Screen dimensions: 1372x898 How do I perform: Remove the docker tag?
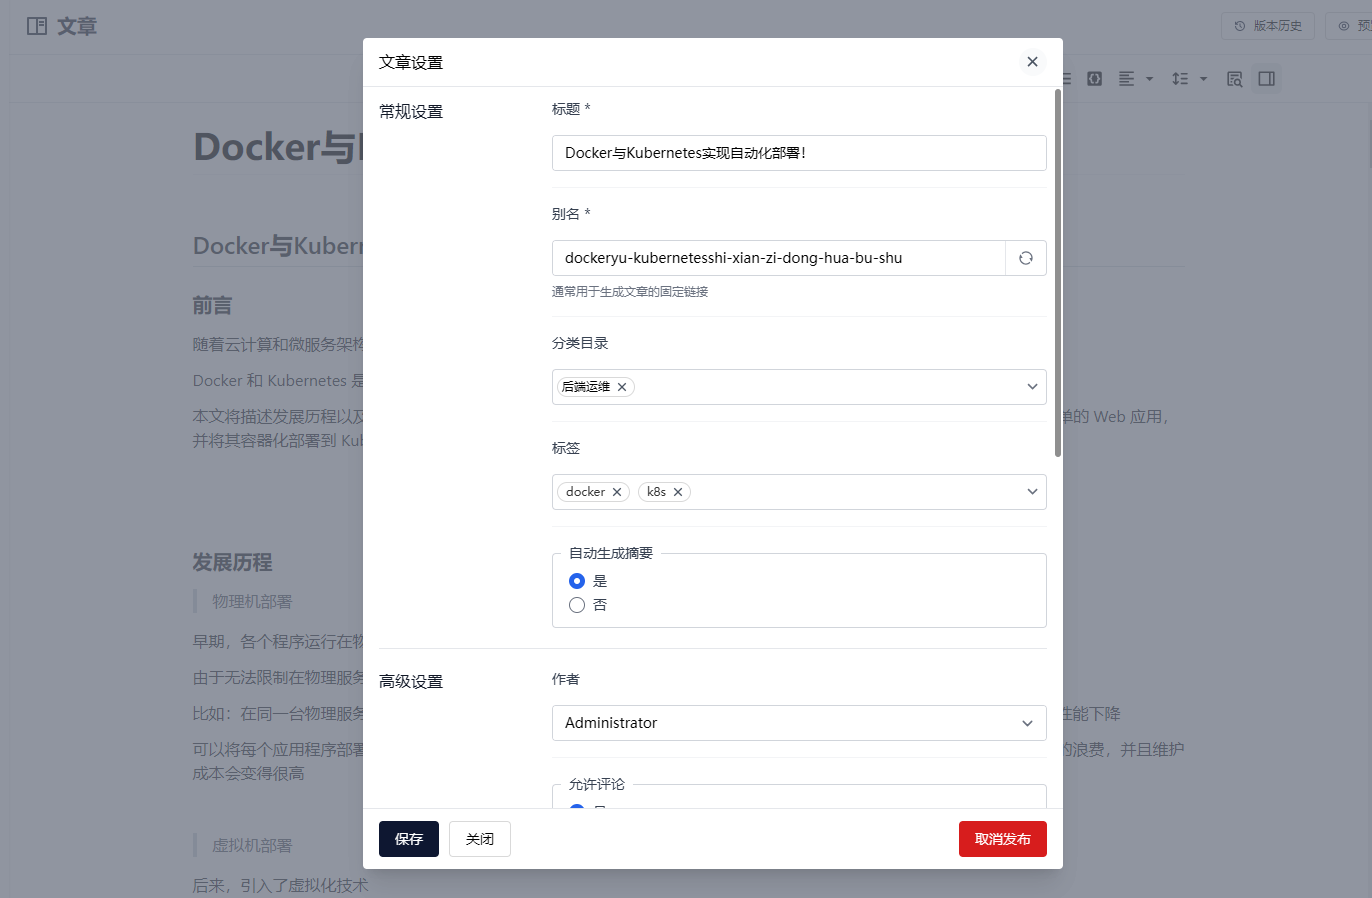coord(617,492)
